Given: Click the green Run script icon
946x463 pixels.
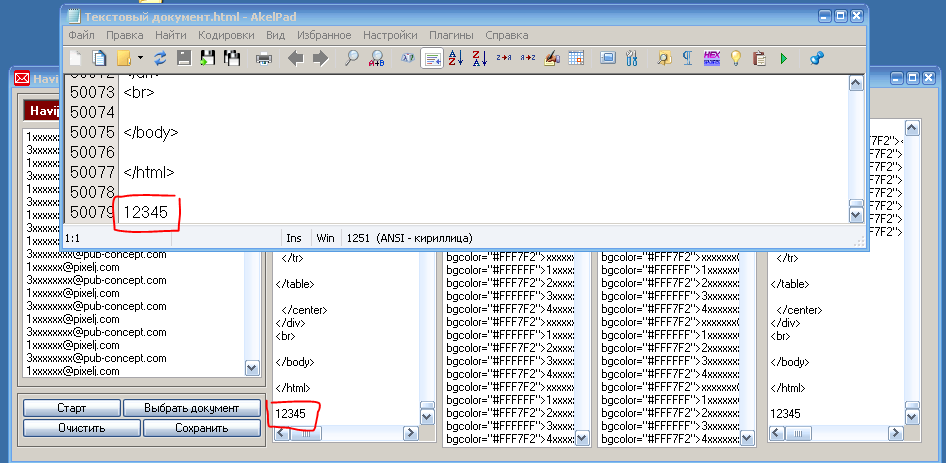Looking at the screenshot, I should click(784, 58).
